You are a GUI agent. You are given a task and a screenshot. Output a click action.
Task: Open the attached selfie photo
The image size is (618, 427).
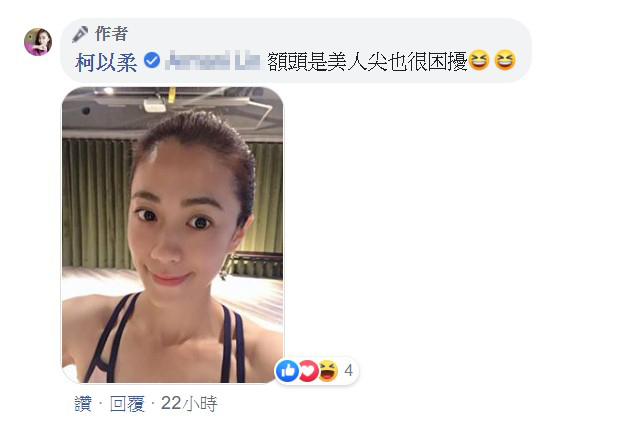tap(173, 235)
